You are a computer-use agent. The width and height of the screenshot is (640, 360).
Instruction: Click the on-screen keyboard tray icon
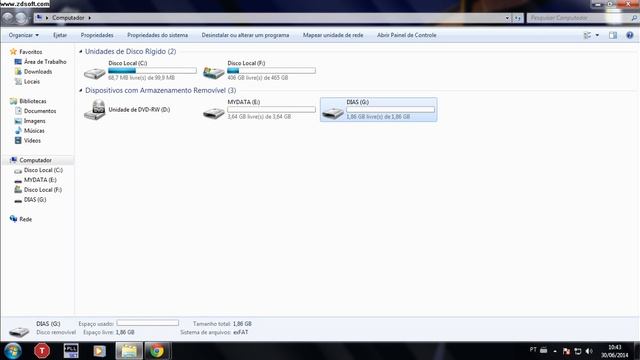[544, 350]
